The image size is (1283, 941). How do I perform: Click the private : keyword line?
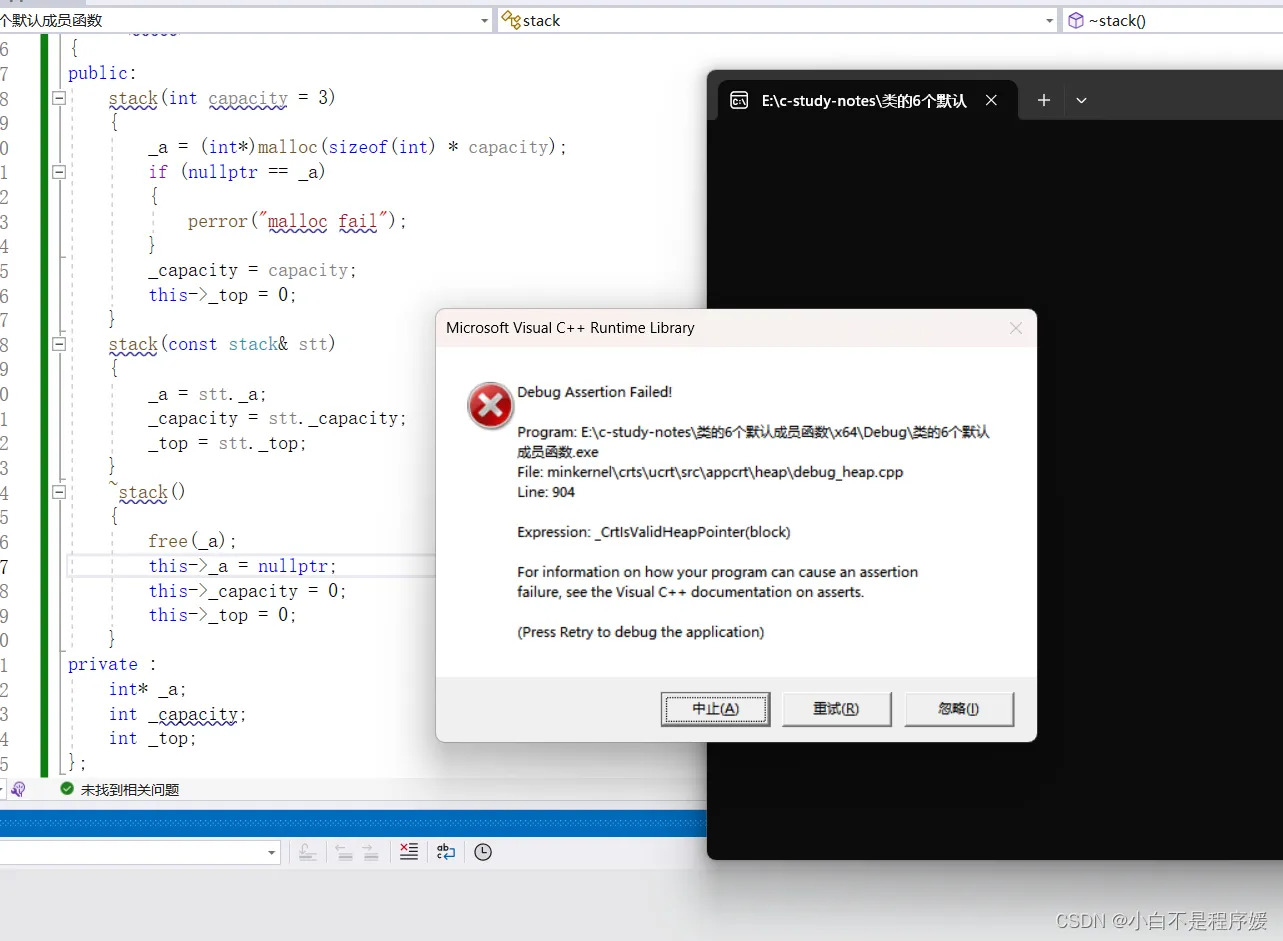[x=113, y=664]
